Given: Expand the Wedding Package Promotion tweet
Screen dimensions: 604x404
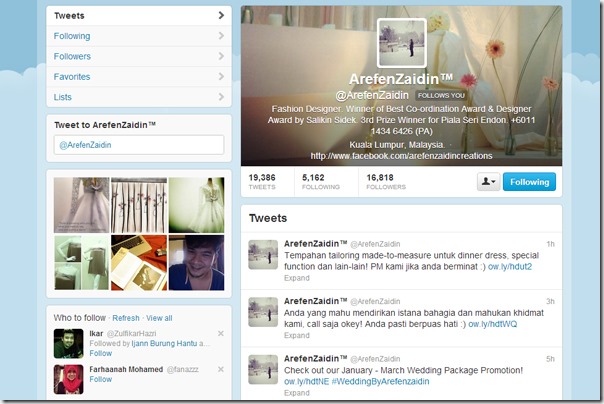Looking at the screenshot, I should [x=297, y=393].
